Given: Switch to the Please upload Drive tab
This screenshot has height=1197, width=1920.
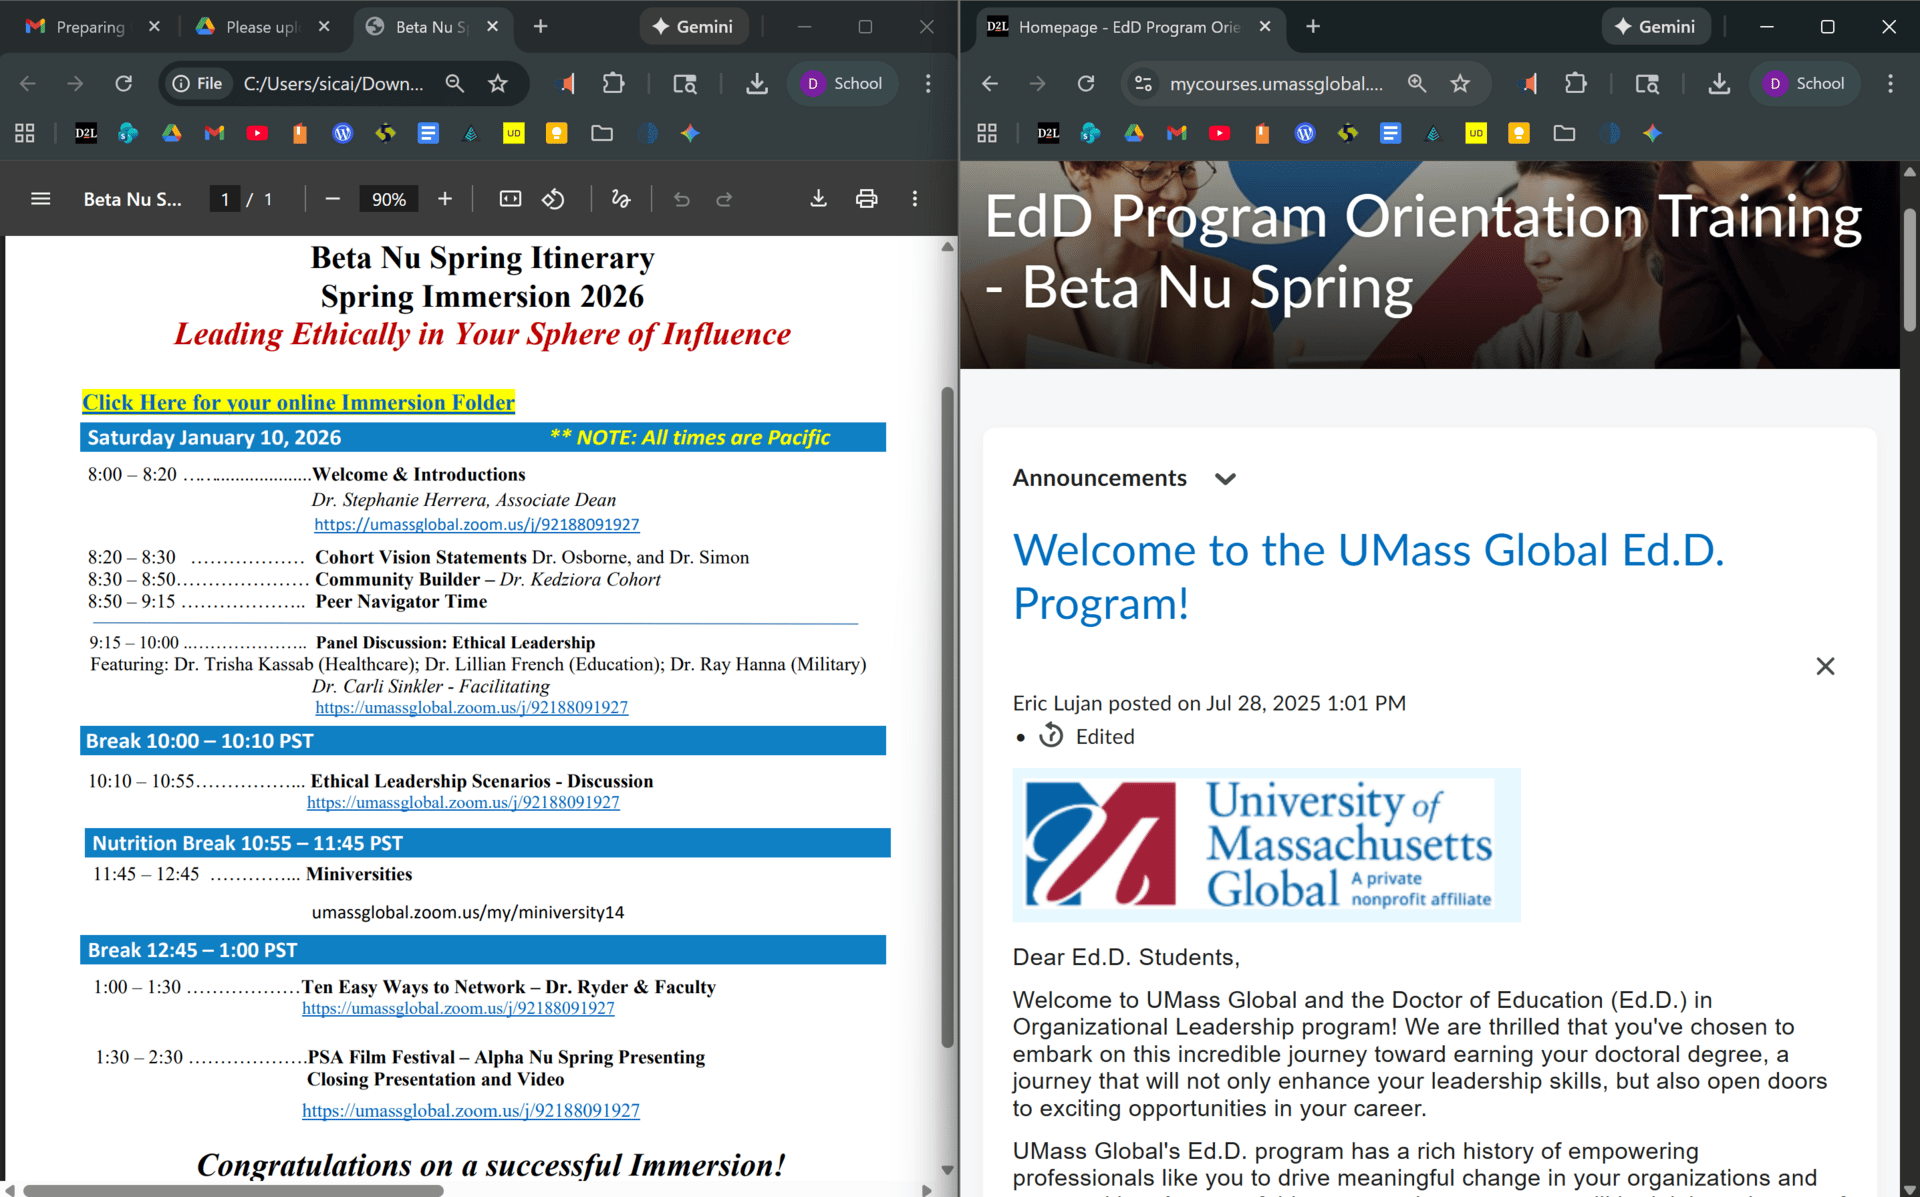Looking at the screenshot, I should point(261,27).
